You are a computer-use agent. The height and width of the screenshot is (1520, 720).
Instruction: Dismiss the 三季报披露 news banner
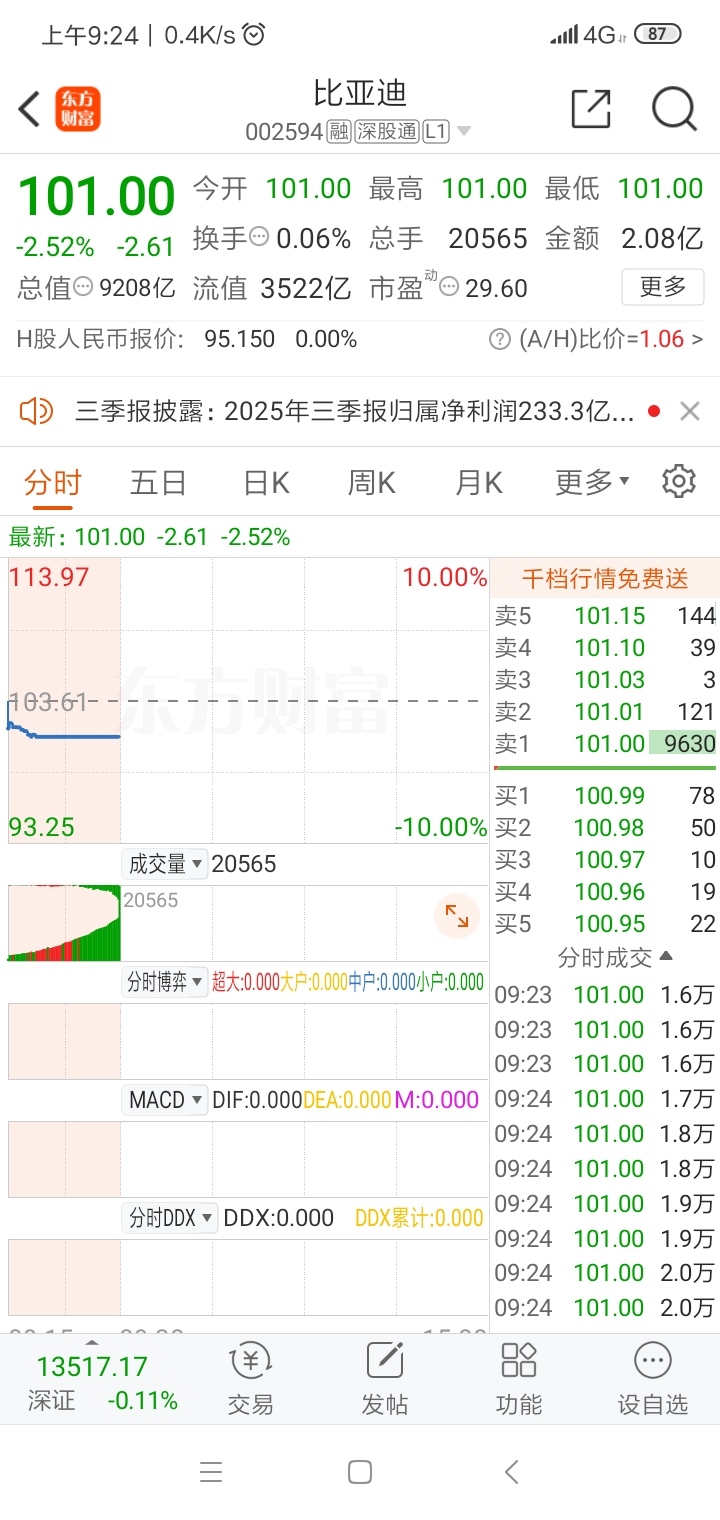(x=689, y=411)
